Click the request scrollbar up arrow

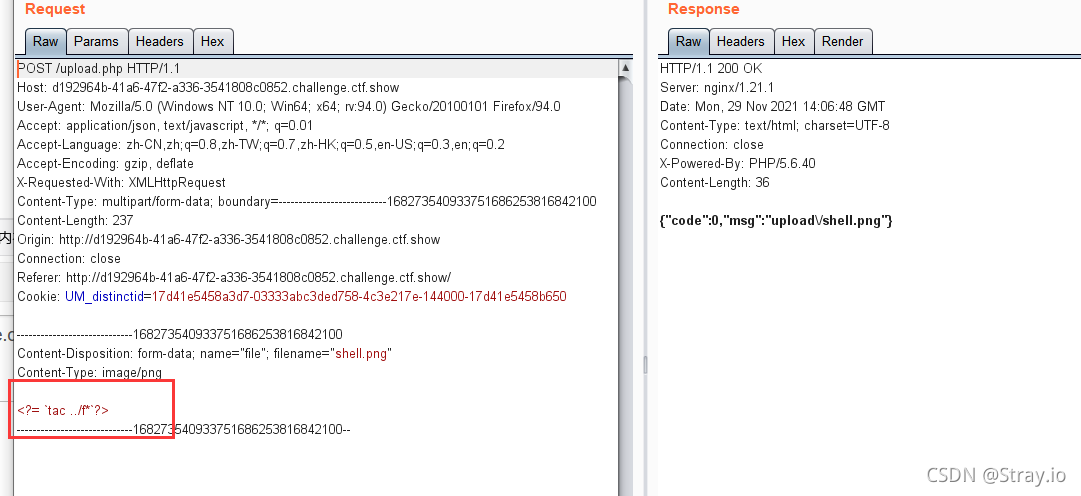click(x=625, y=68)
